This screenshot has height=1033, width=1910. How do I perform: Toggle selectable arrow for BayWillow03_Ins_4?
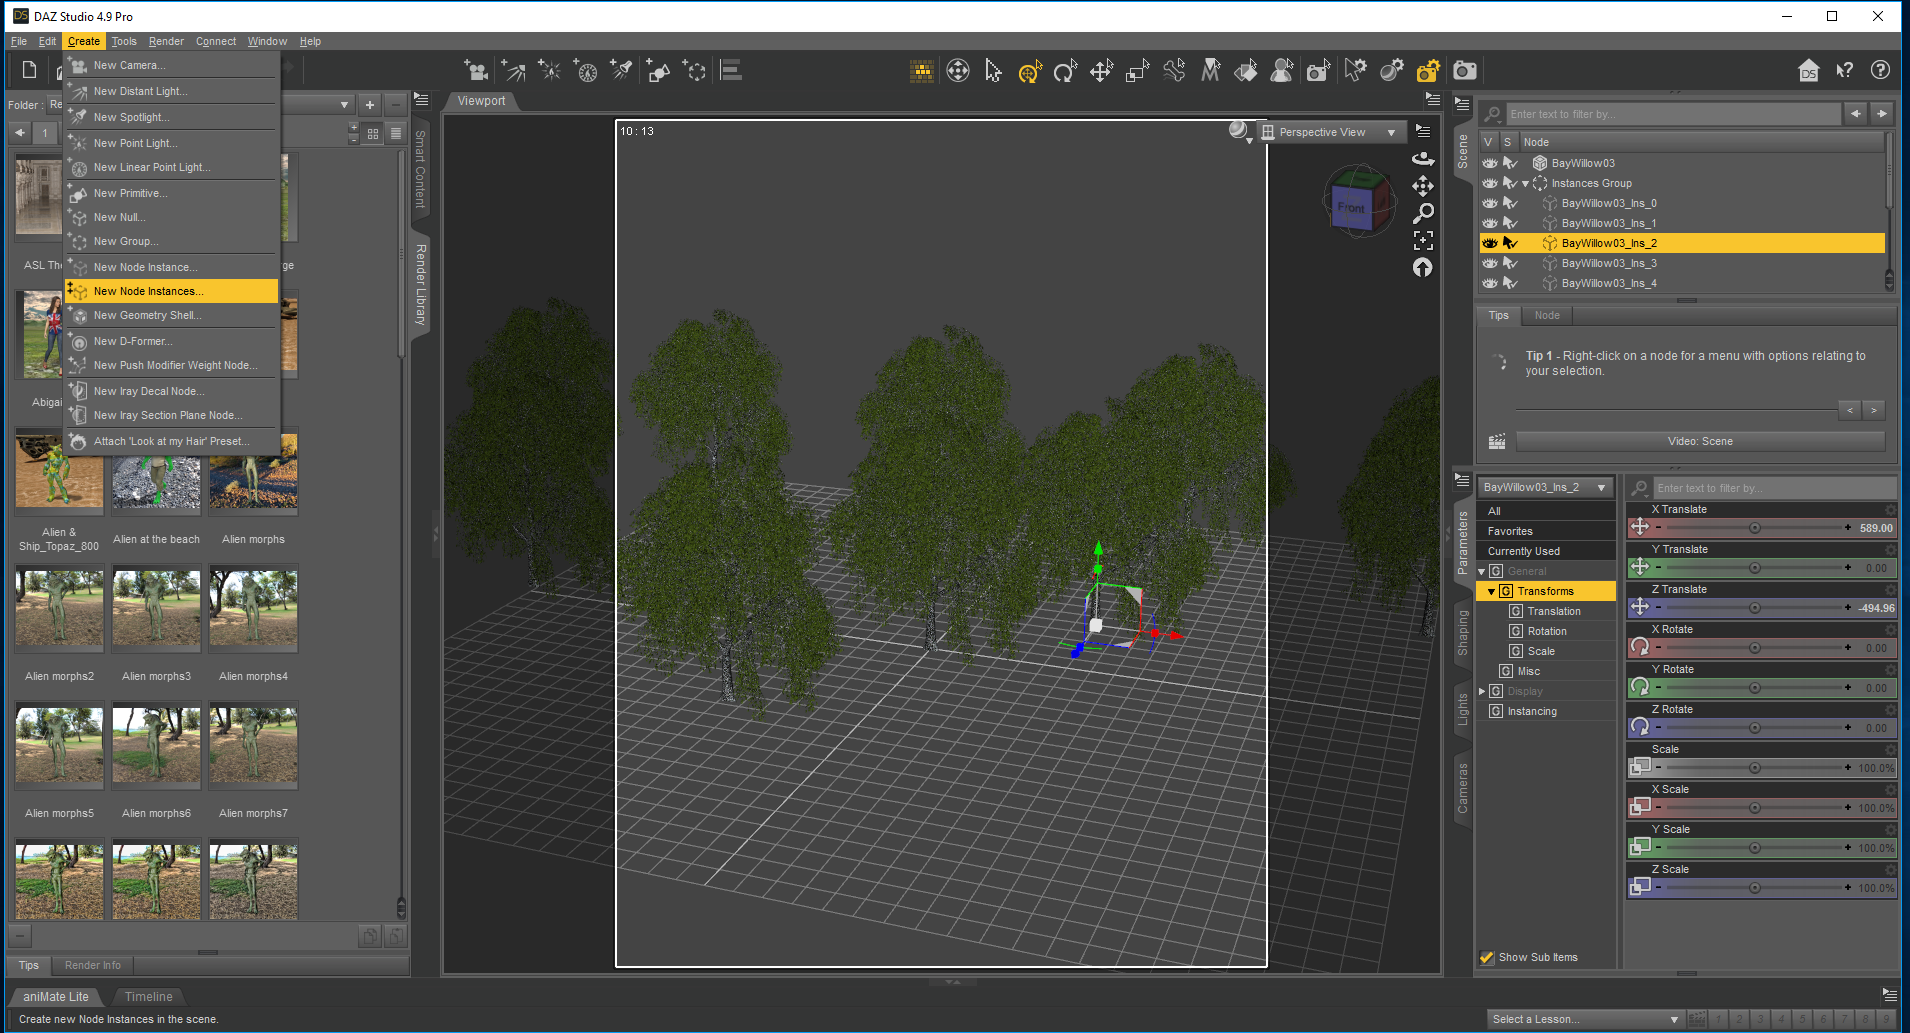click(1510, 283)
